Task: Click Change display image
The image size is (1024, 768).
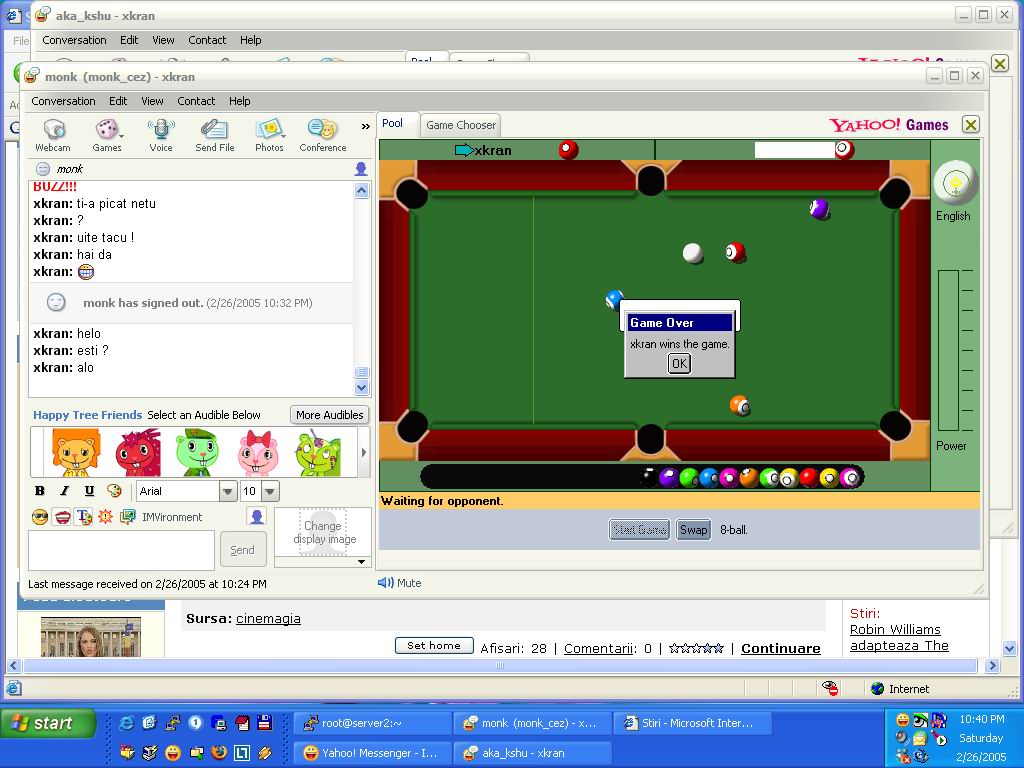Action: [325, 532]
